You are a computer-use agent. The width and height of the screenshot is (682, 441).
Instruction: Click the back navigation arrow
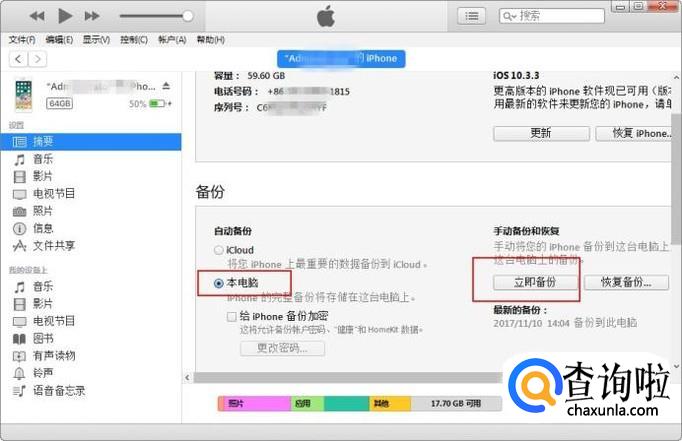[18, 59]
